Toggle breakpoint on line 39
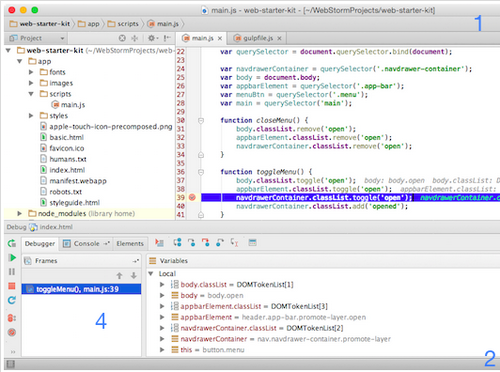The width and height of the screenshot is (500, 372). [192, 198]
